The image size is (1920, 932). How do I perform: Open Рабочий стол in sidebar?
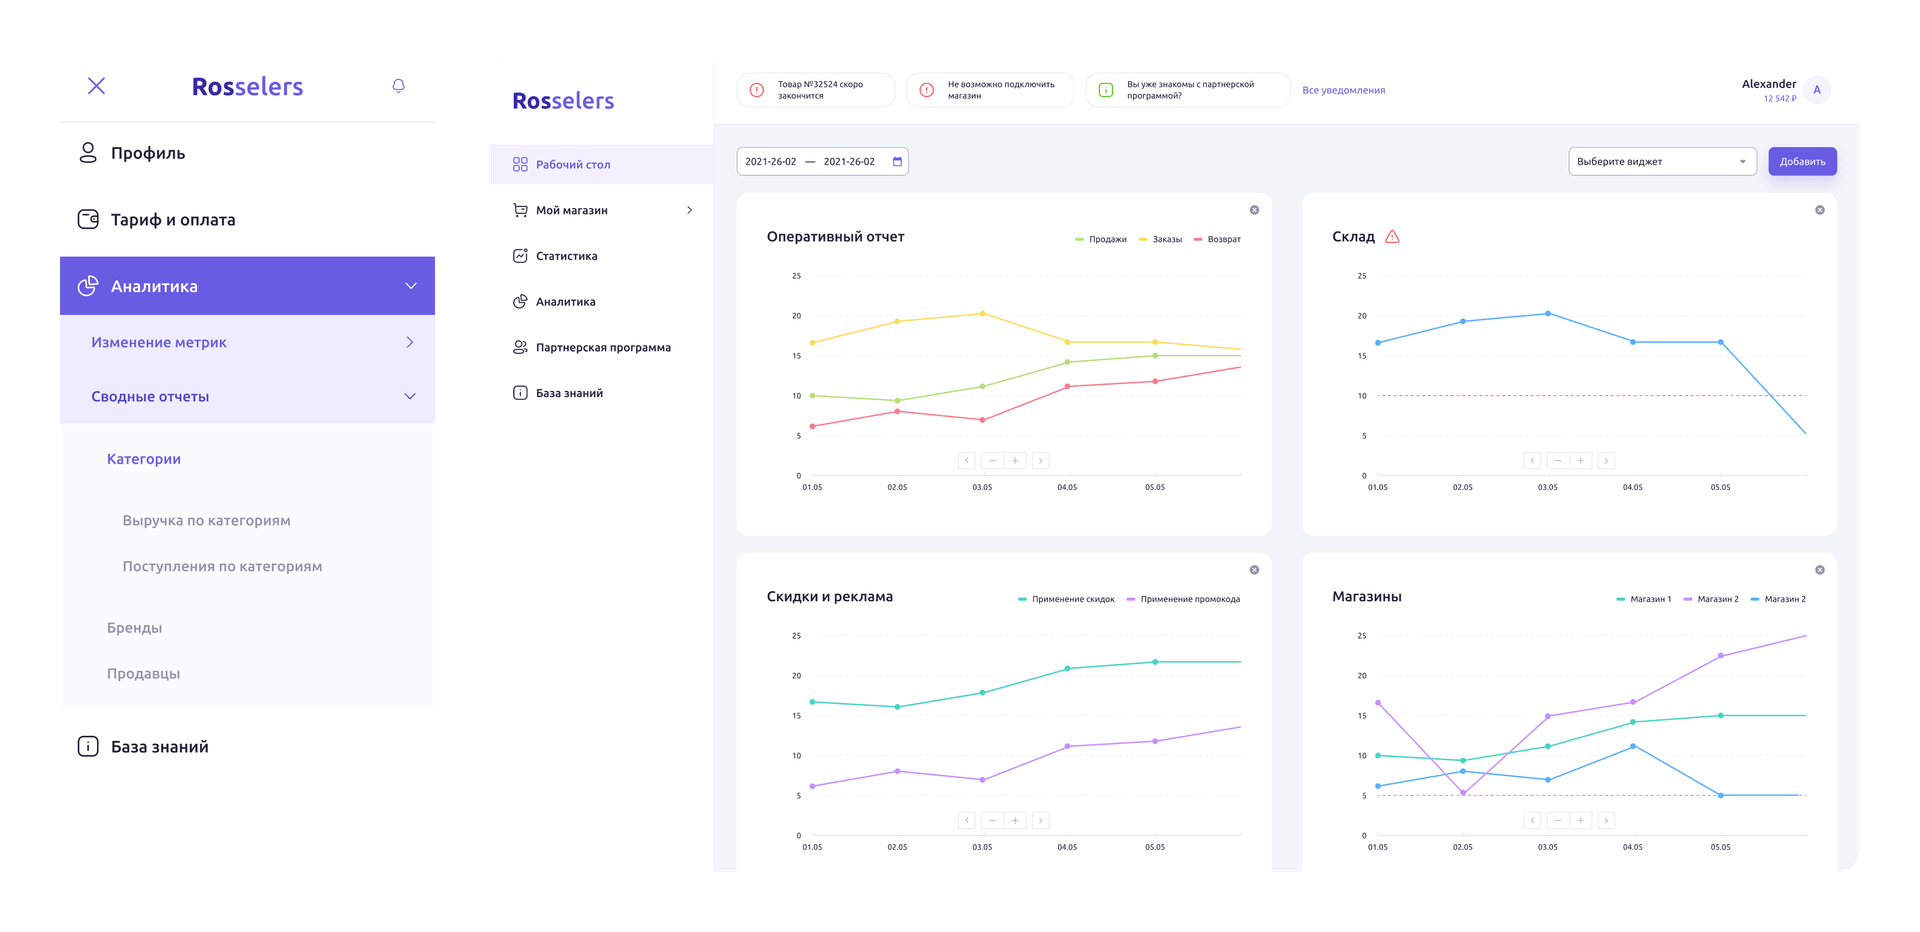coord(572,165)
